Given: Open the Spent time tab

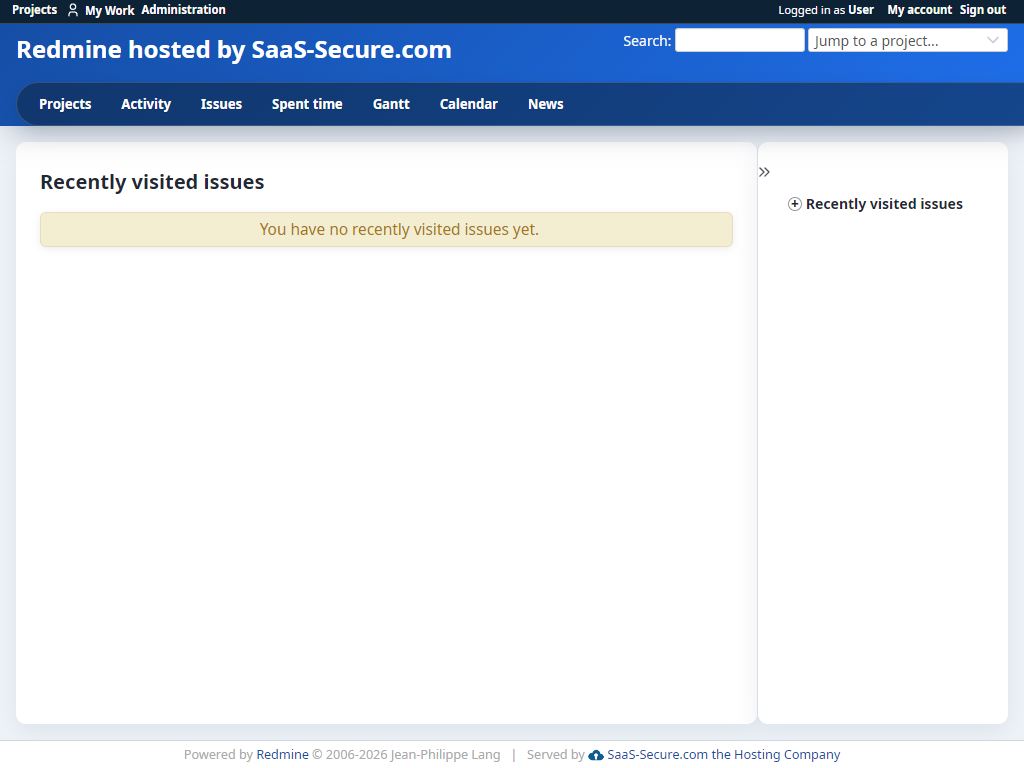Looking at the screenshot, I should (x=307, y=104).
